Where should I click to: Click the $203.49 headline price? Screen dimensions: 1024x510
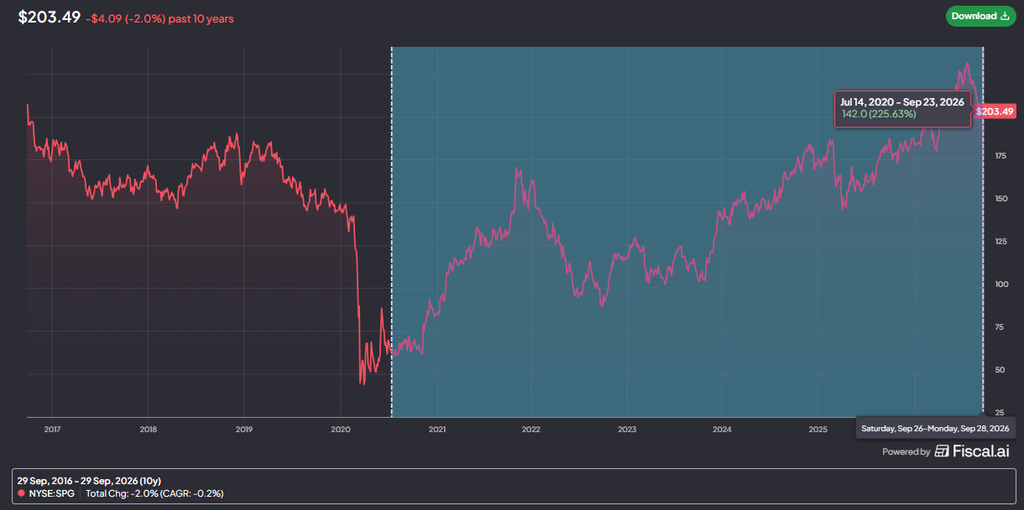pyautogui.click(x=49, y=17)
